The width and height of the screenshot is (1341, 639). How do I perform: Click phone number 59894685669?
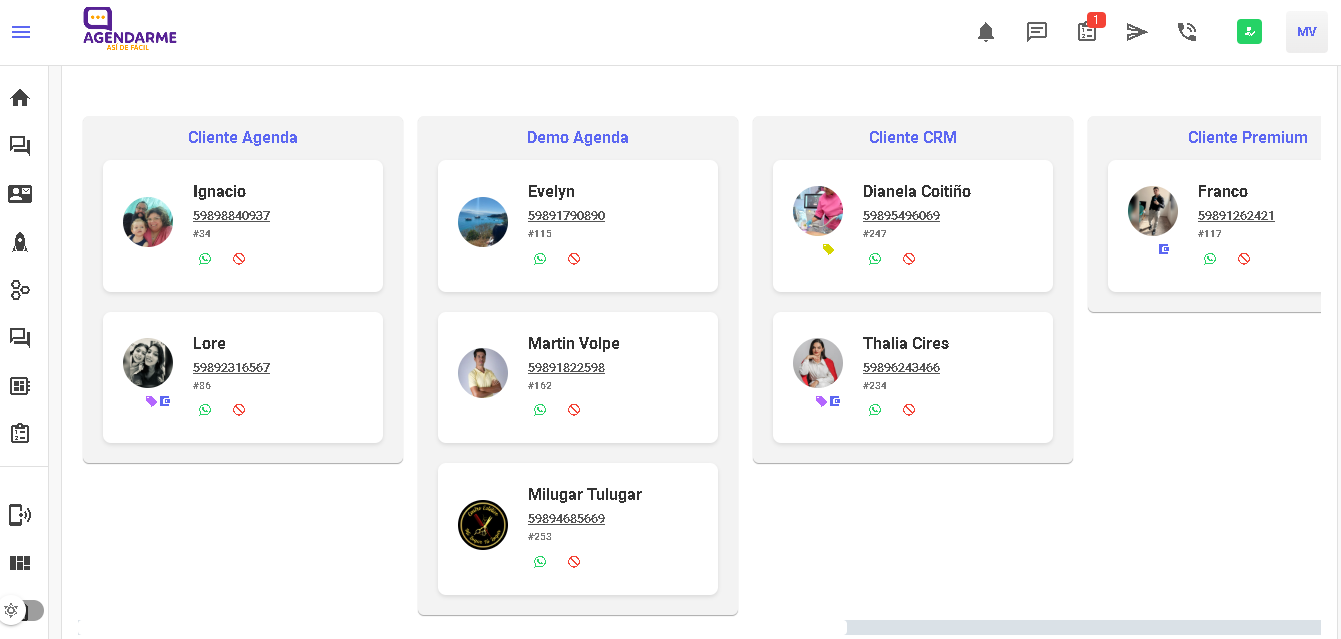[x=566, y=519]
